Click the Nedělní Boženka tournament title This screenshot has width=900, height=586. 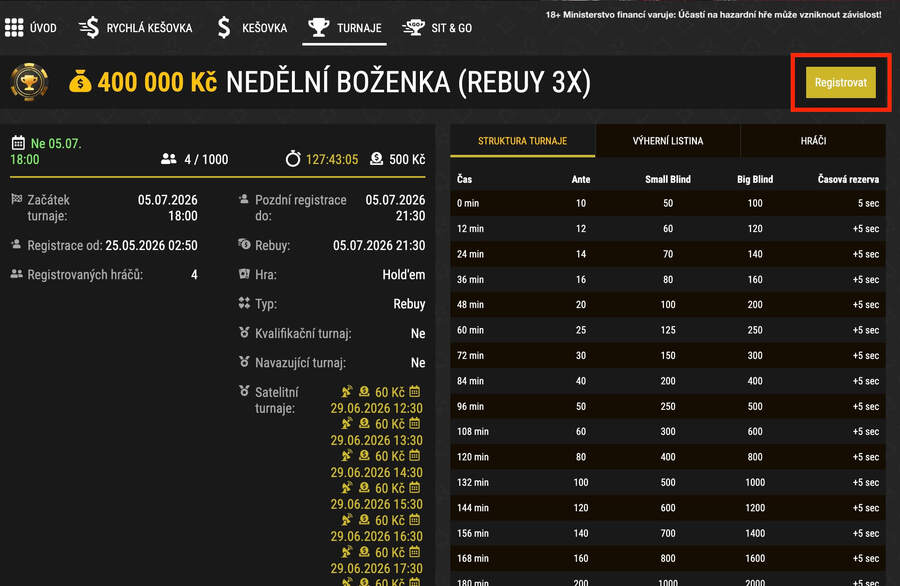pyautogui.click(x=408, y=82)
